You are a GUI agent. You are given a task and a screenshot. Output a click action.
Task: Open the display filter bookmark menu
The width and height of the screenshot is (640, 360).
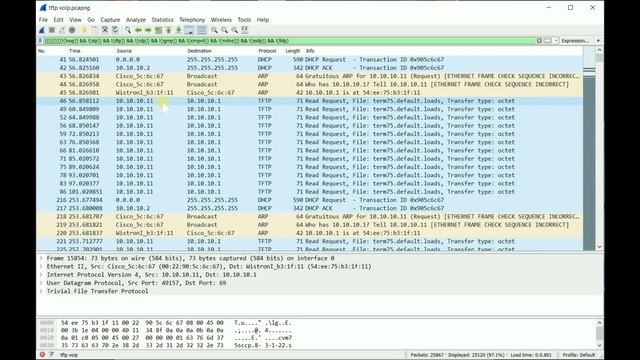pos(40,41)
